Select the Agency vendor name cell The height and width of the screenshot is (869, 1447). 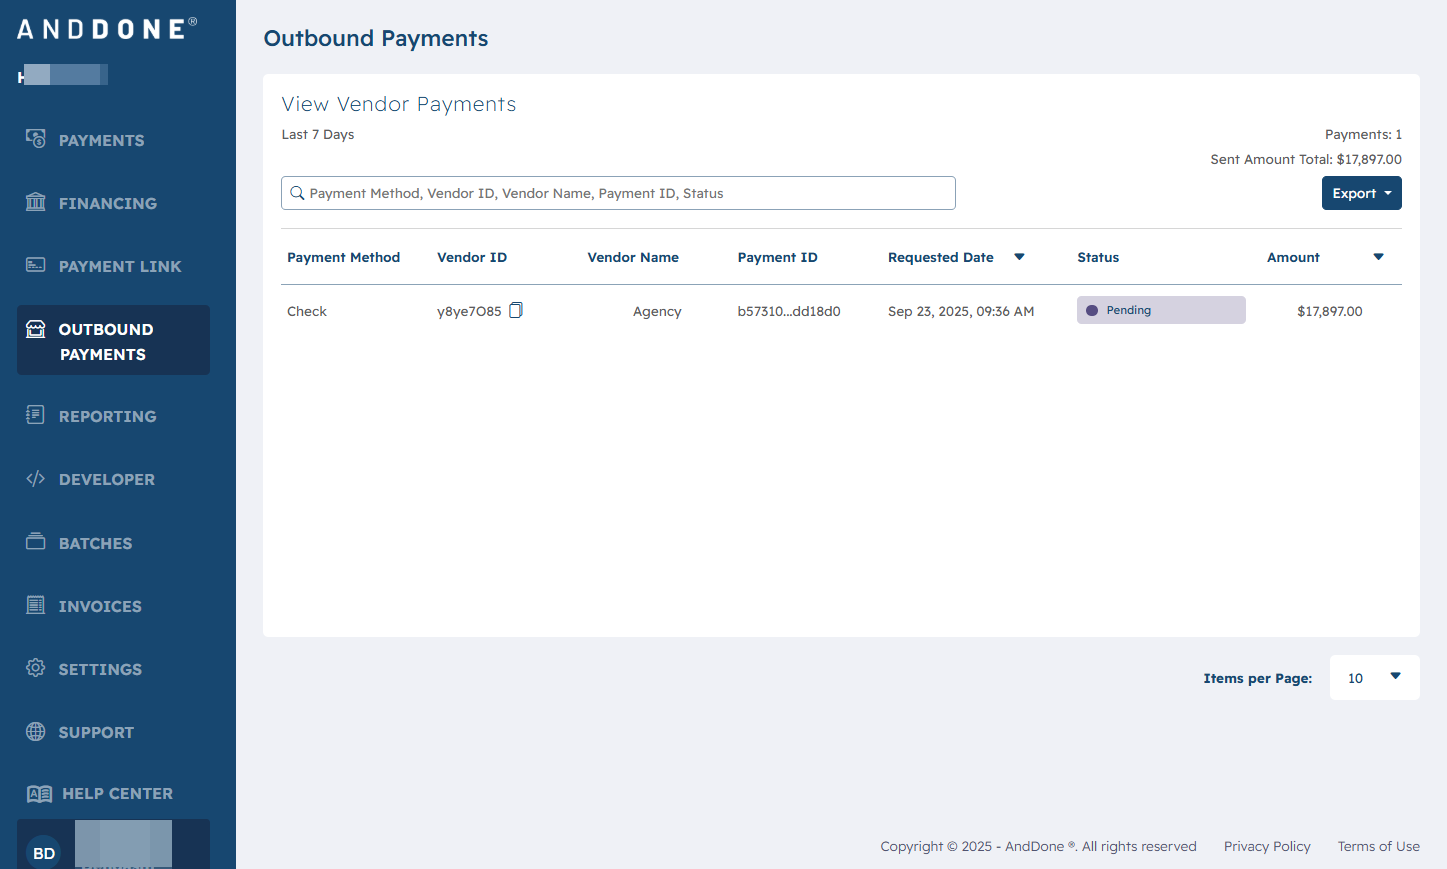[657, 311]
